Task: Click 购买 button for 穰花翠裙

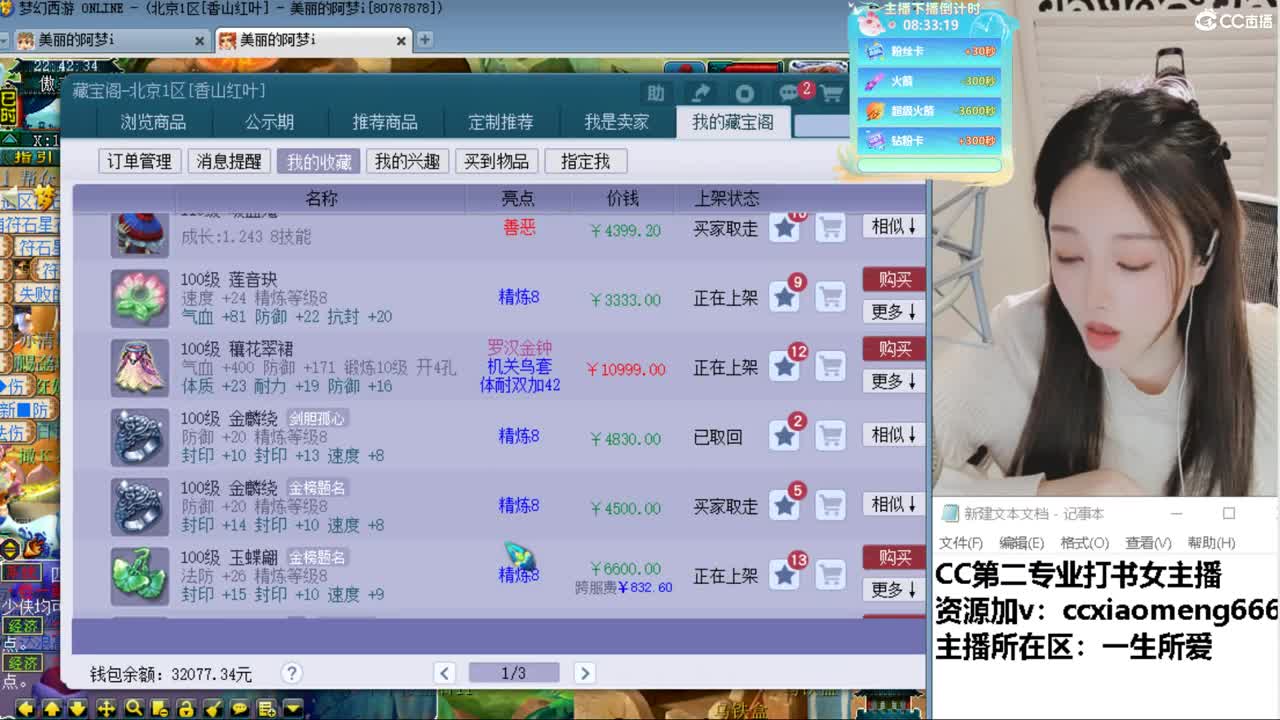Action: pos(891,349)
